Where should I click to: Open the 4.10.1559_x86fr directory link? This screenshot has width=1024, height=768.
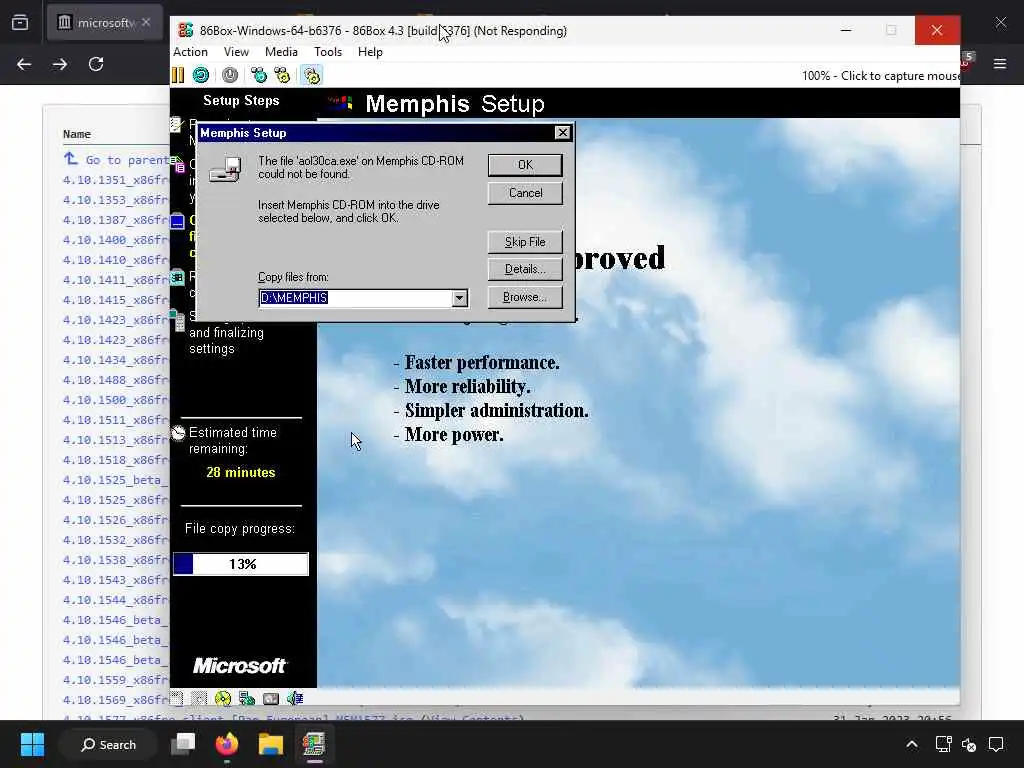pyautogui.click(x=116, y=680)
